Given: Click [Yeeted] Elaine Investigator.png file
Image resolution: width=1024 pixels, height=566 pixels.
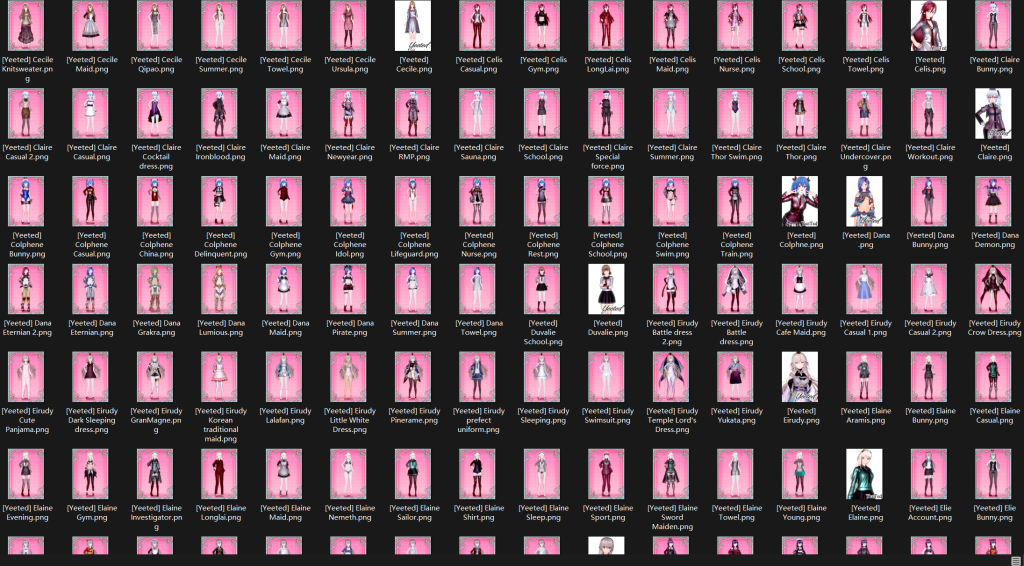Looking at the screenshot, I should pyautogui.click(x=155, y=474).
